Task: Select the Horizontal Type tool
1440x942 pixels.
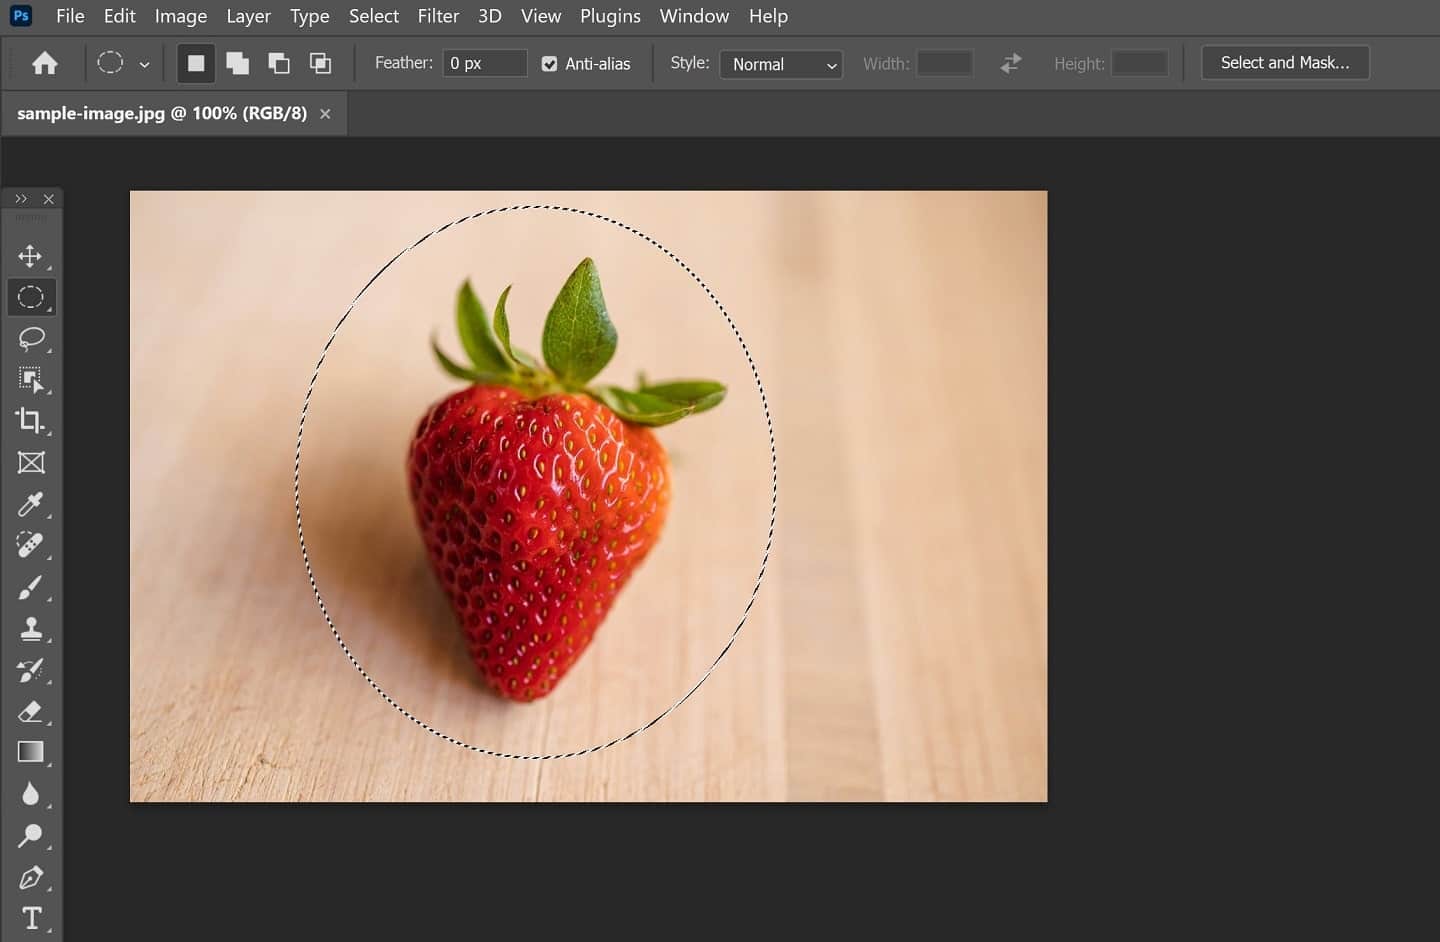Action: (31, 918)
